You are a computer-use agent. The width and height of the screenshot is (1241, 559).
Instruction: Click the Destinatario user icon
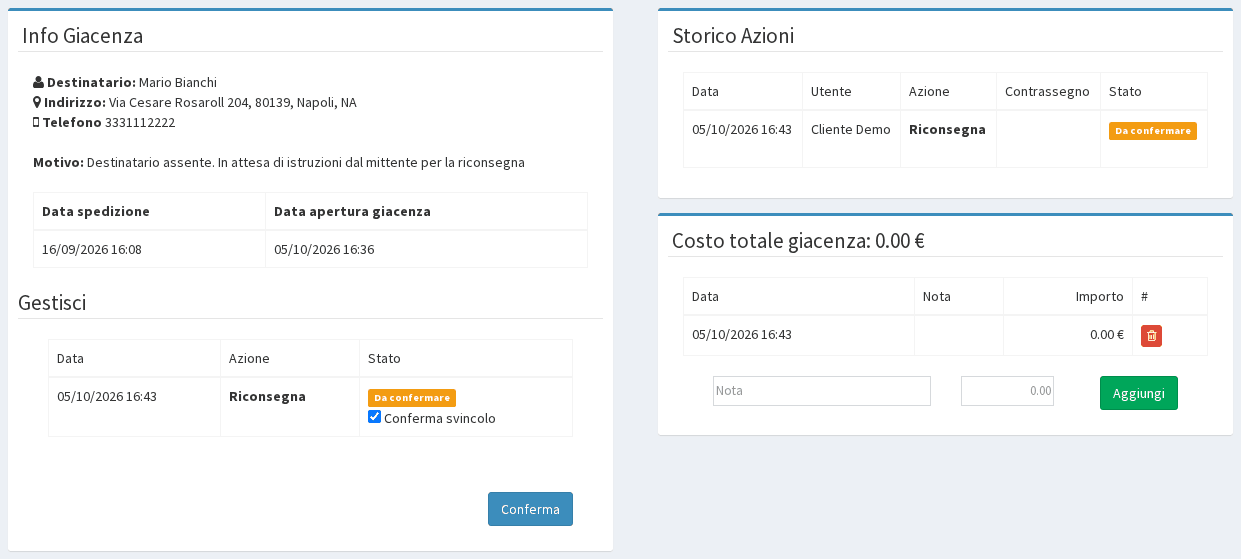39,82
